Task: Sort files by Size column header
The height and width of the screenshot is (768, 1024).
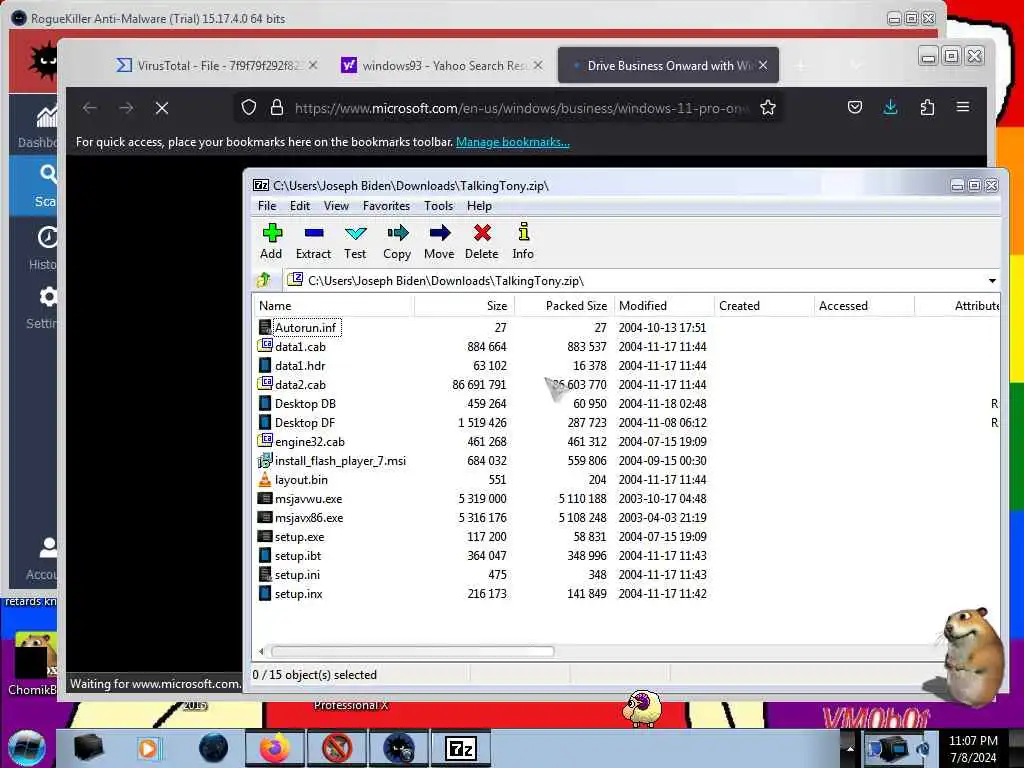Action: pos(464,306)
